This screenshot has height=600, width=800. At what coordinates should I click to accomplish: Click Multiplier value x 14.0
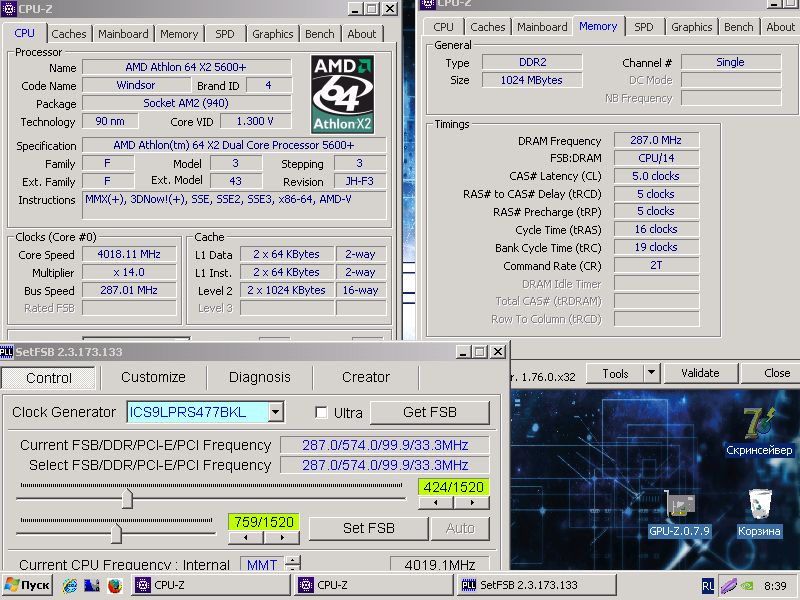[129, 272]
